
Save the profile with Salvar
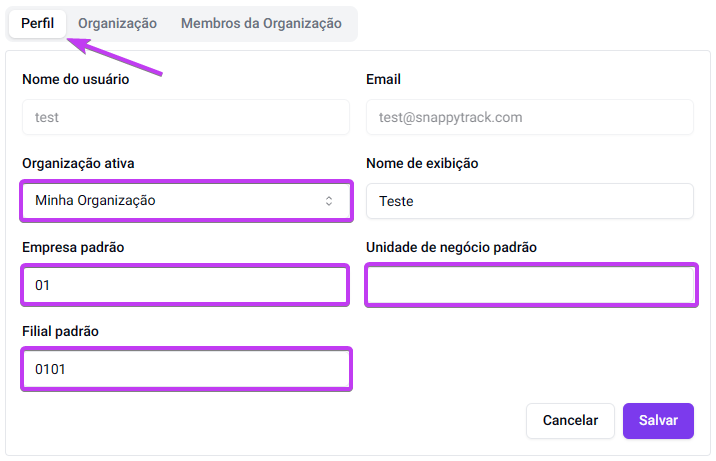tap(658, 421)
